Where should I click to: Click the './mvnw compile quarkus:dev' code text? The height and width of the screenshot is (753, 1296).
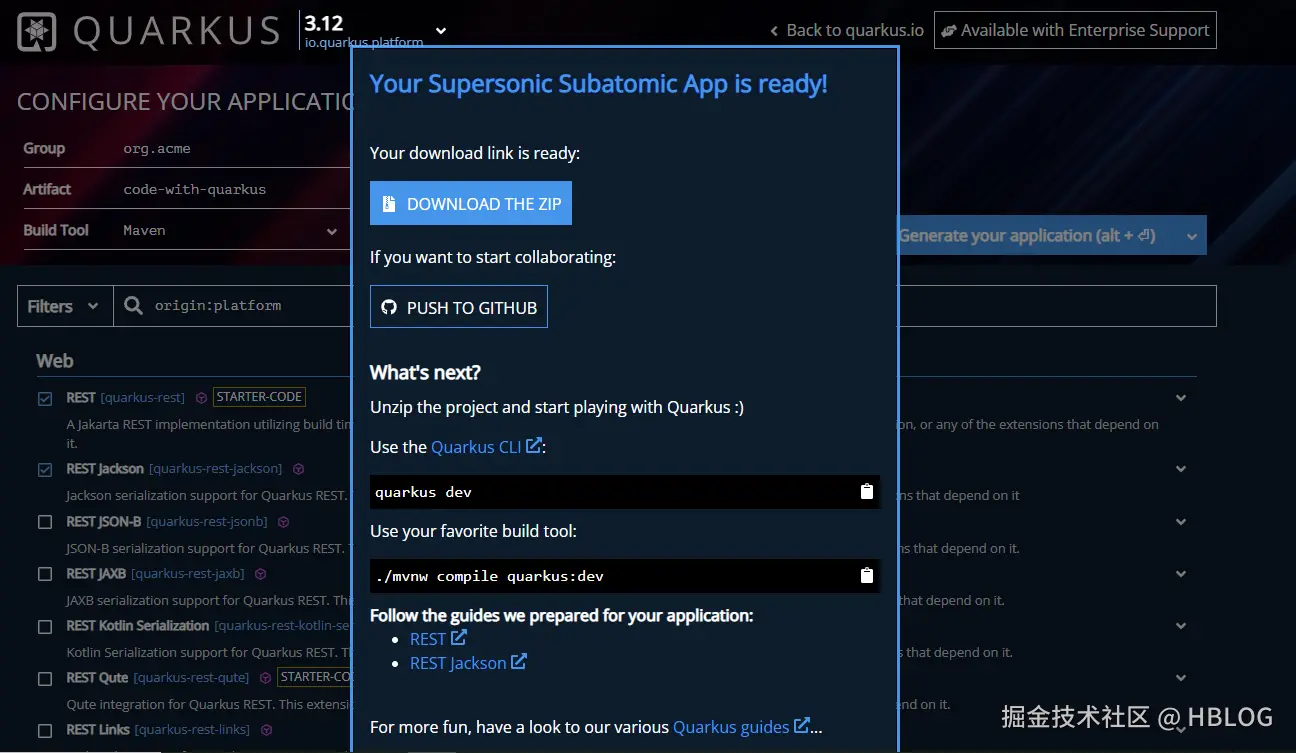pyautogui.click(x=489, y=576)
